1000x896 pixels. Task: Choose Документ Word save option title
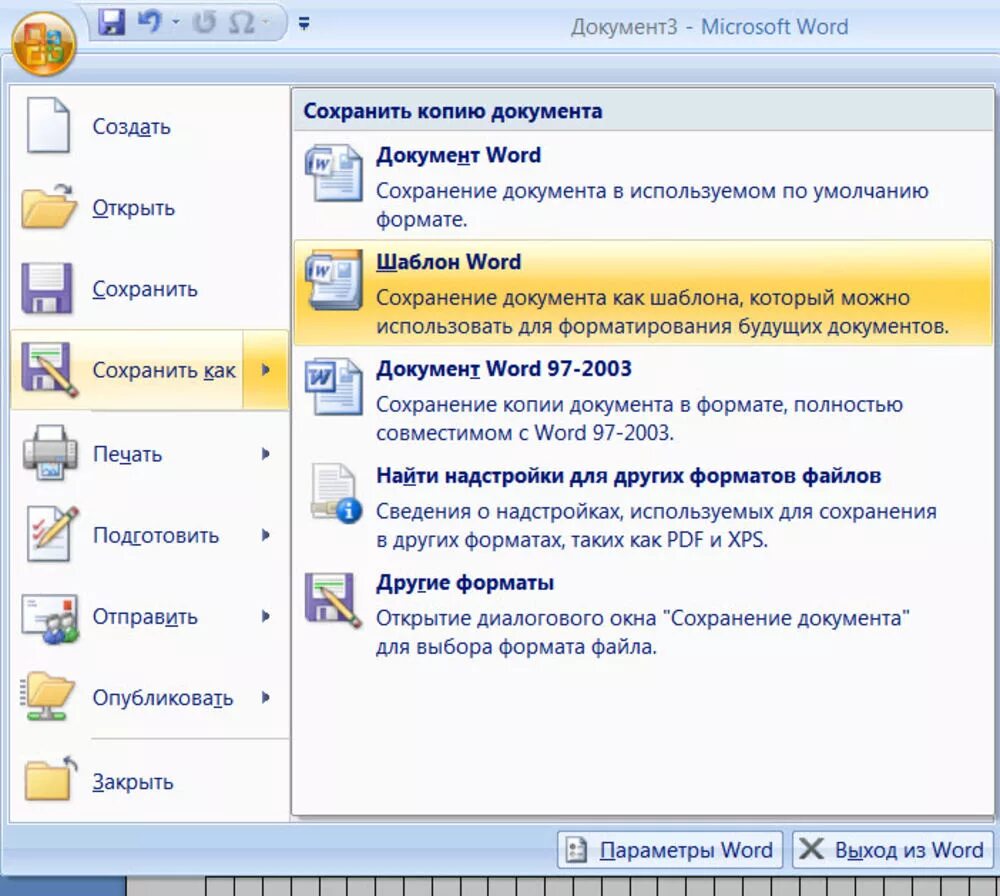pyautogui.click(x=458, y=155)
